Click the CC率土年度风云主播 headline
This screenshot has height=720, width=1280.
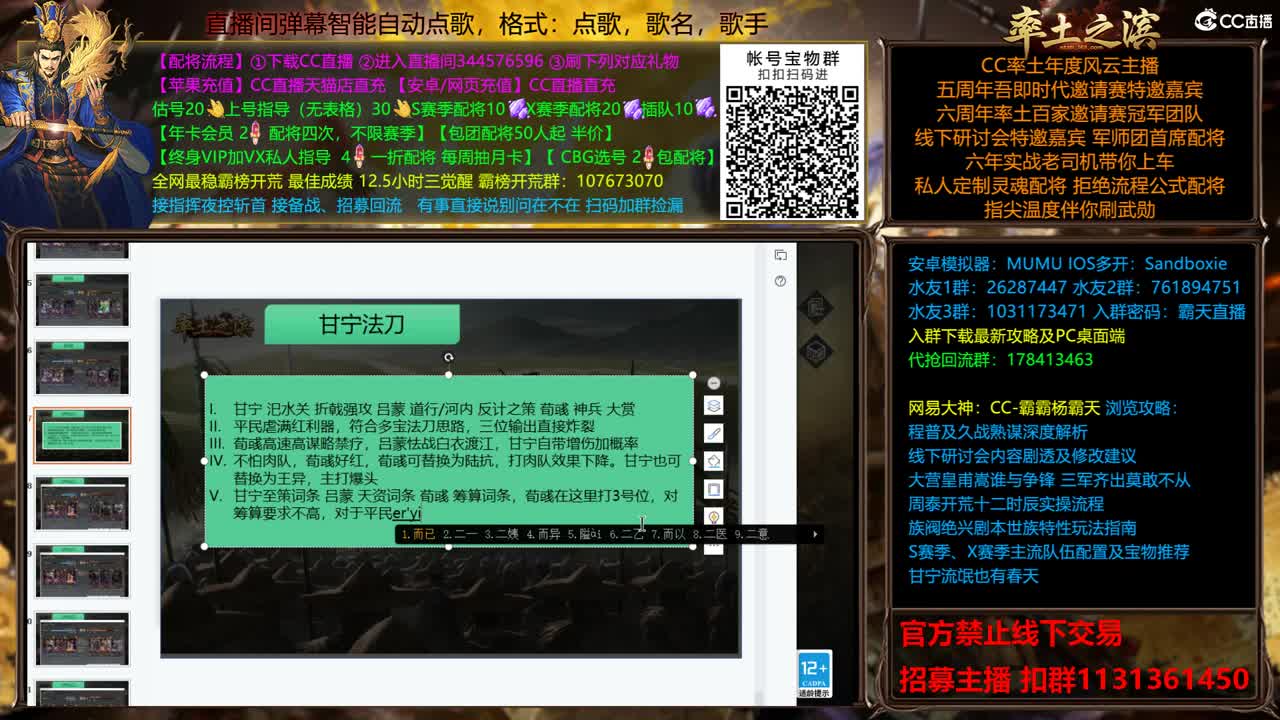[1069, 66]
